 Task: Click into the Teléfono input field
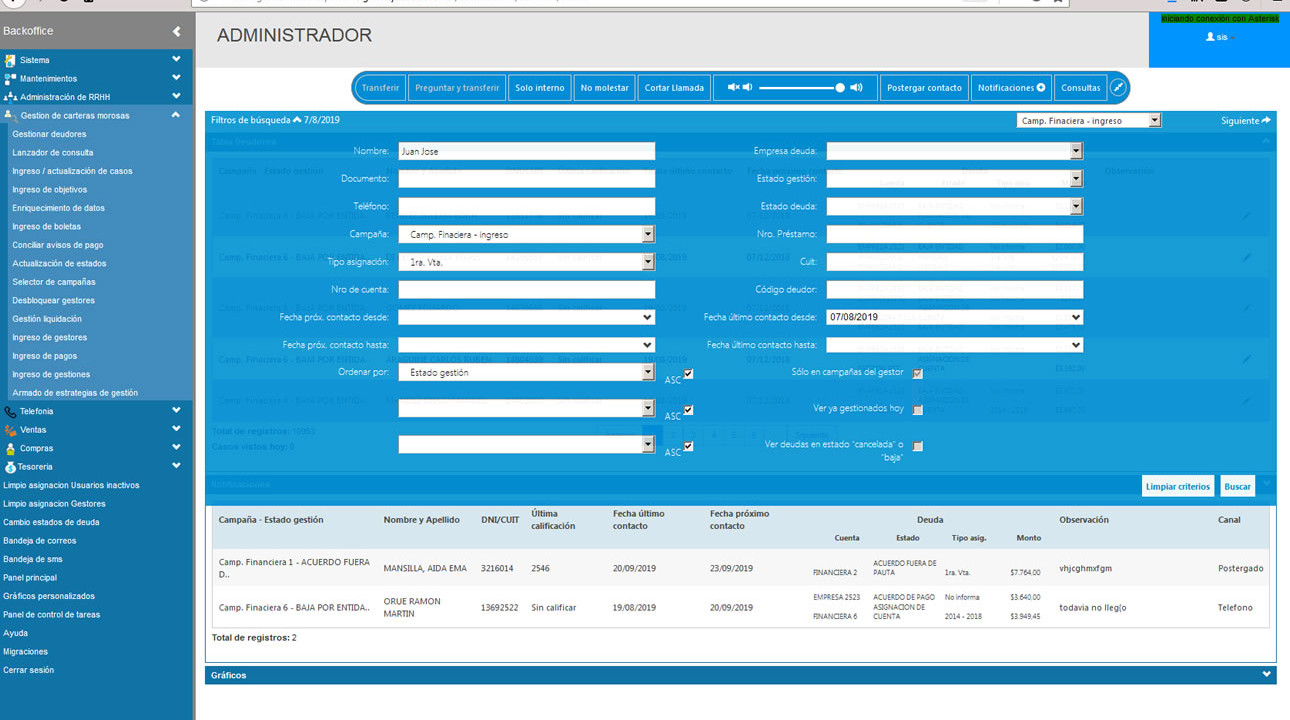(x=527, y=206)
